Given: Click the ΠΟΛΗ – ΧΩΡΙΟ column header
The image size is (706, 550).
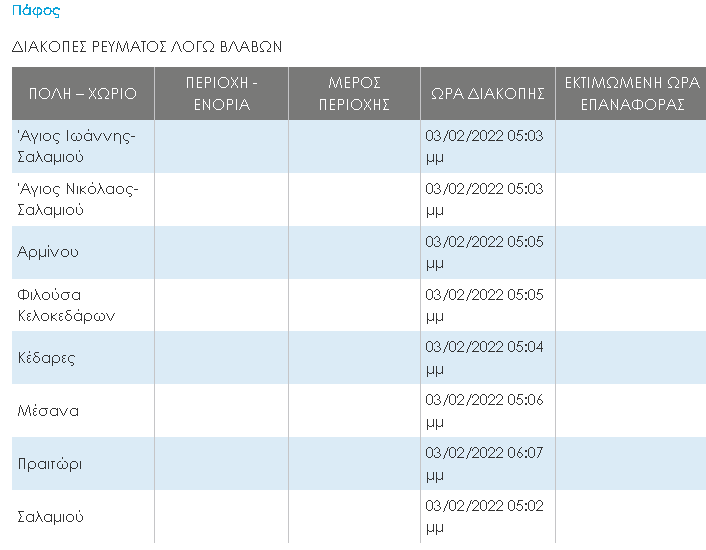Looking at the screenshot, I should point(83,94).
